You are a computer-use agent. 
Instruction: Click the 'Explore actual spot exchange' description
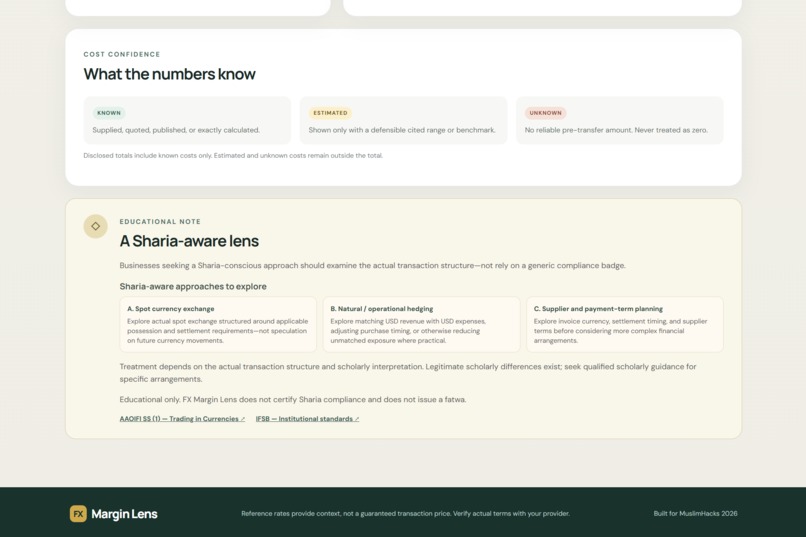(x=218, y=331)
